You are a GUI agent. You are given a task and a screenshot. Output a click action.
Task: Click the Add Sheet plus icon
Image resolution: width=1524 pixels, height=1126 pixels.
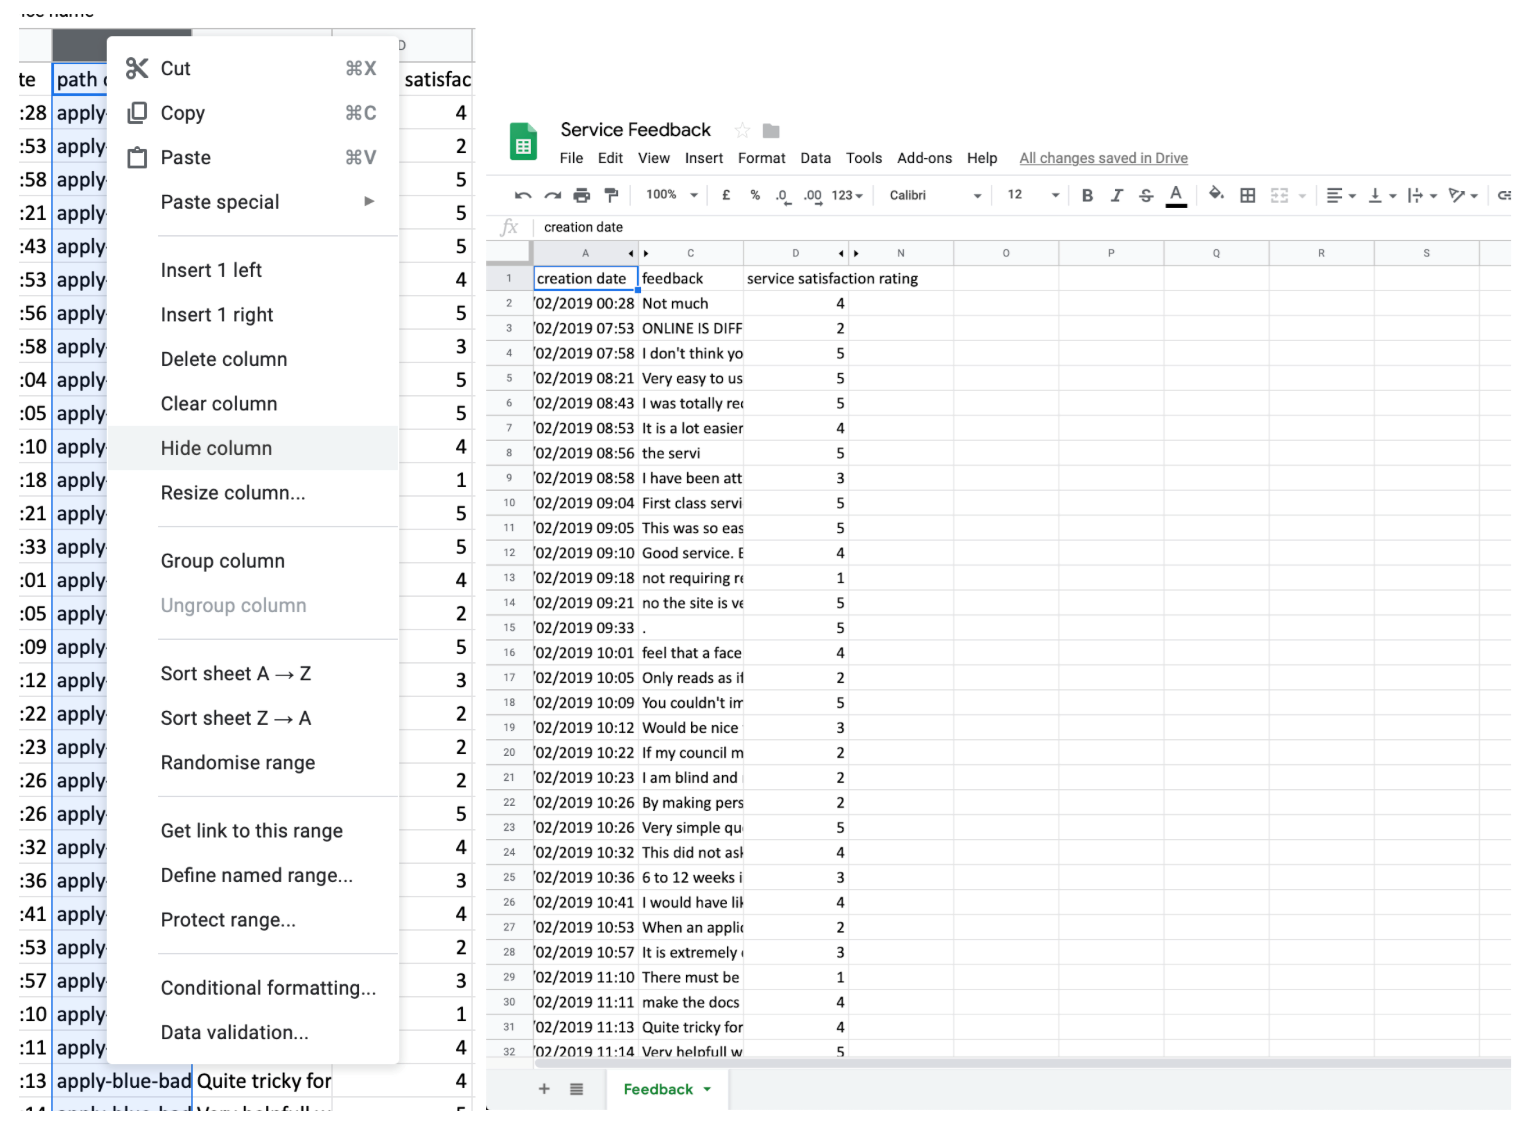tap(544, 1089)
